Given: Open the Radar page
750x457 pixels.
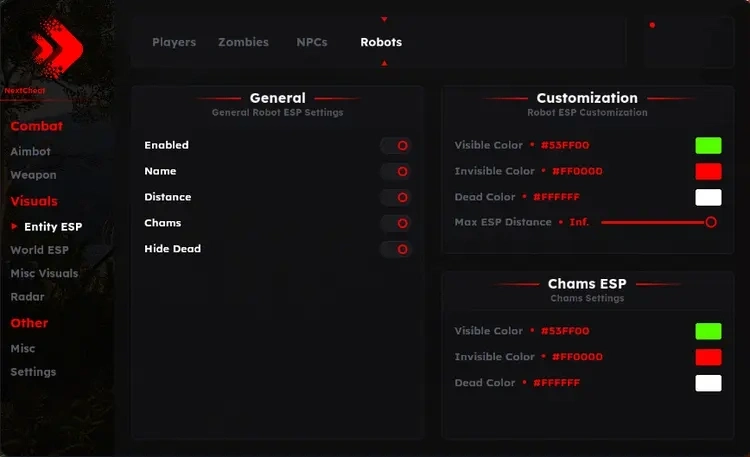Looking at the screenshot, I should (27, 297).
